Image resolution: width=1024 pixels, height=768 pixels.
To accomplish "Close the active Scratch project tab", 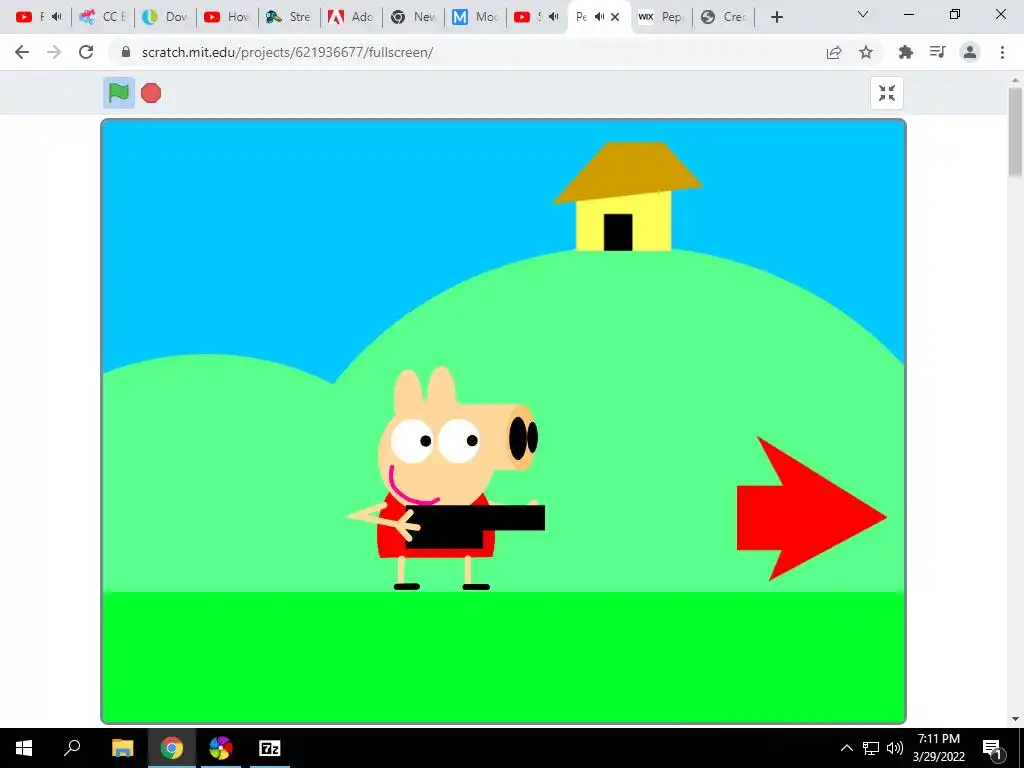I will 615,17.
